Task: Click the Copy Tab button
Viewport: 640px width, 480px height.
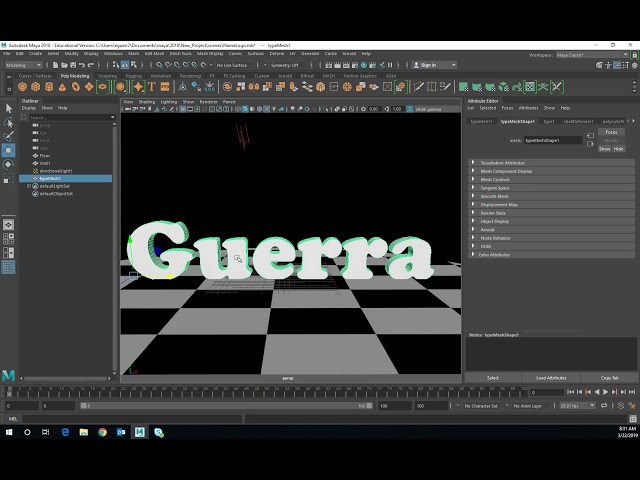Action: pyautogui.click(x=609, y=378)
